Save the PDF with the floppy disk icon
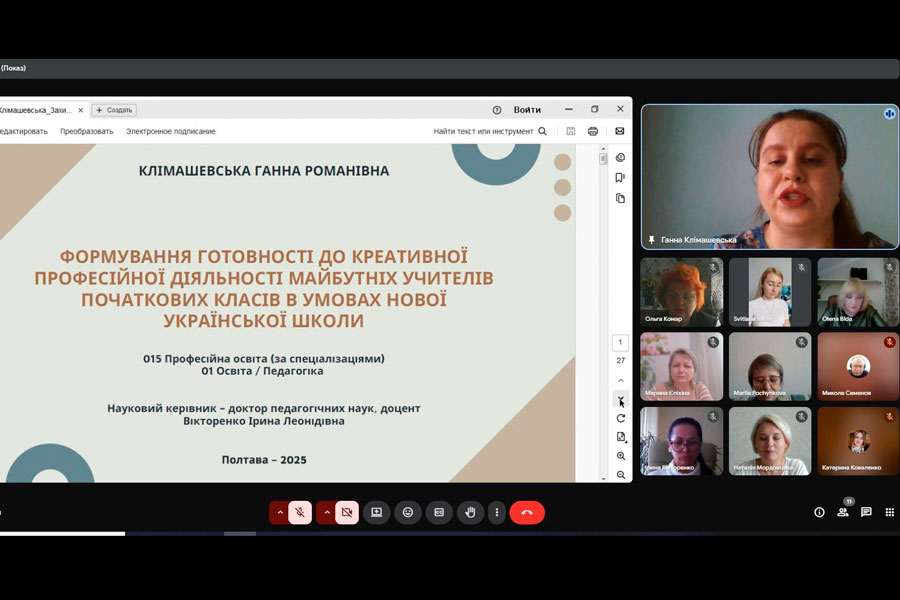Viewport: 900px width, 600px height. click(x=571, y=131)
